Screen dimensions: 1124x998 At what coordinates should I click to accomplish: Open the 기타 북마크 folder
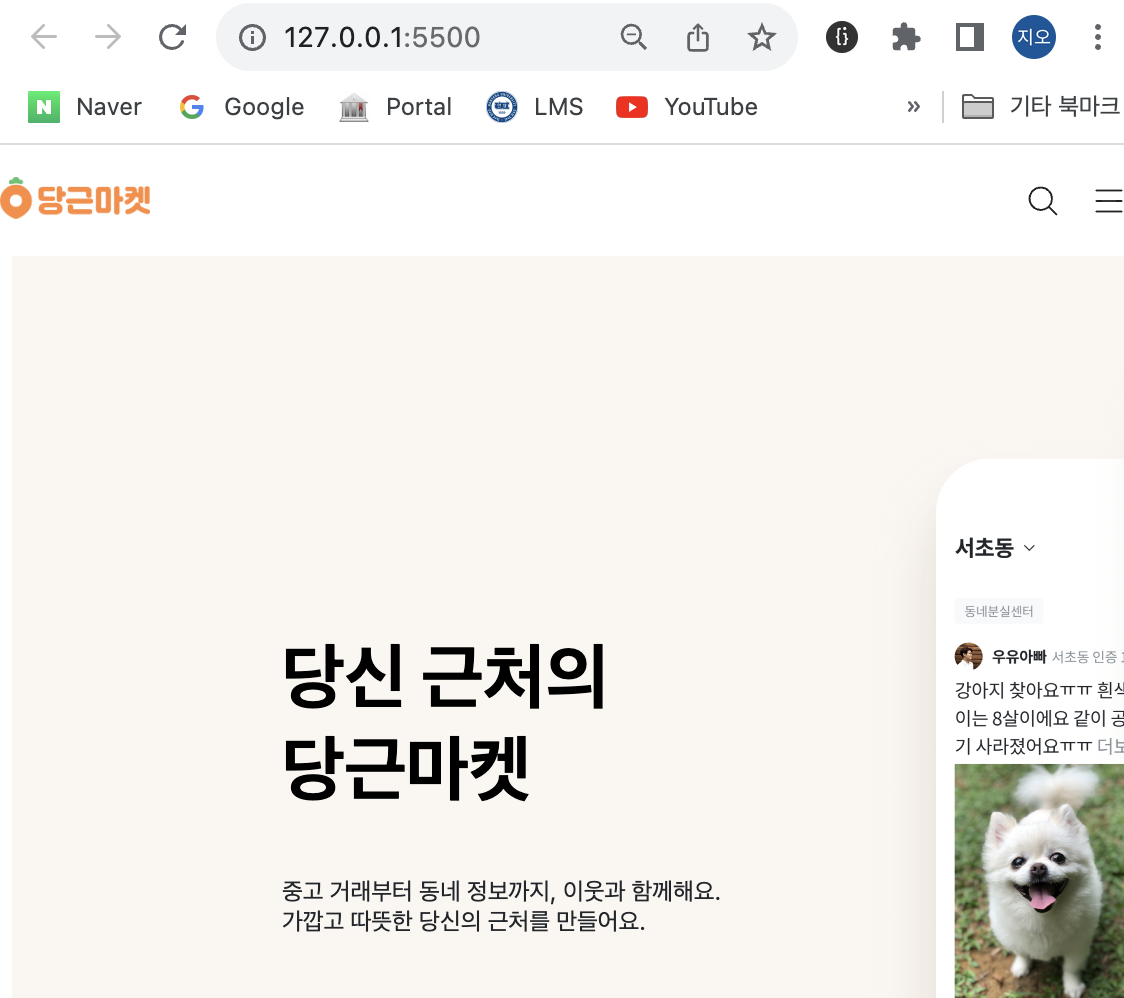[x=1040, y=106]
